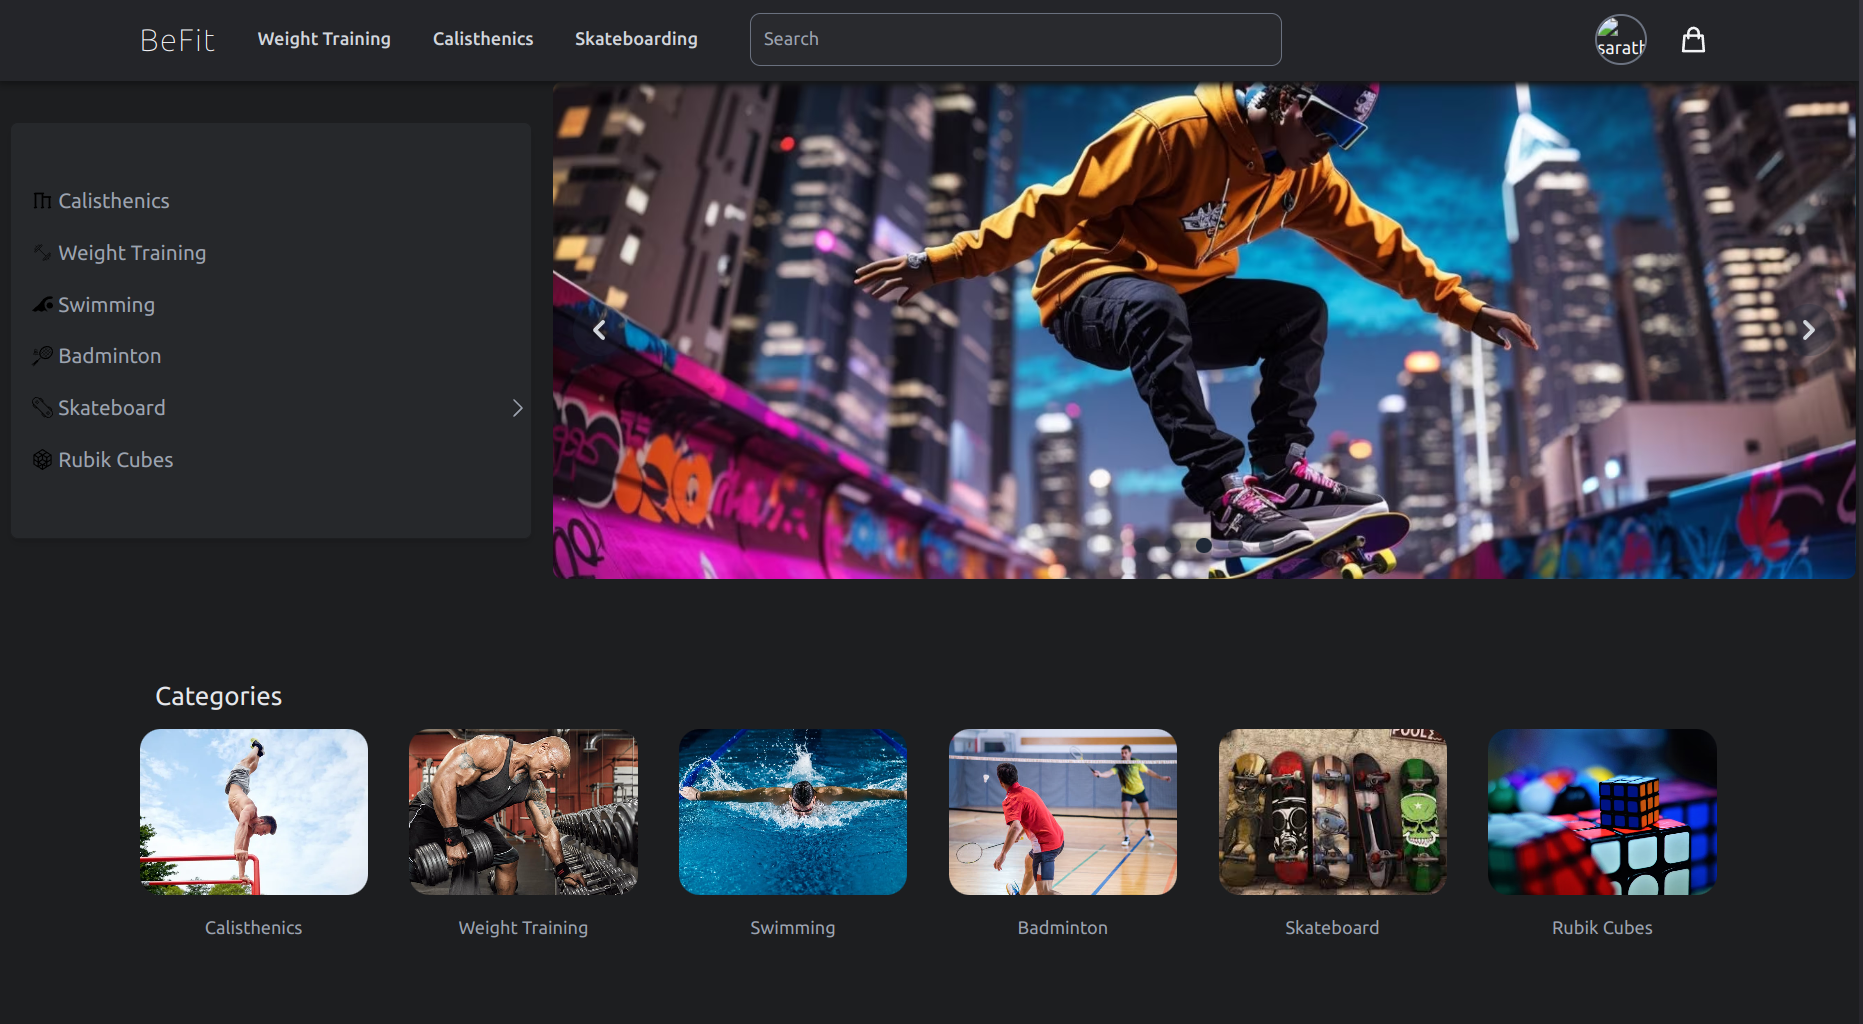Viewport: 1863px width, 1024px height.
Task: Click the Skateboard sidebar icon
Action: pos(42,408)
